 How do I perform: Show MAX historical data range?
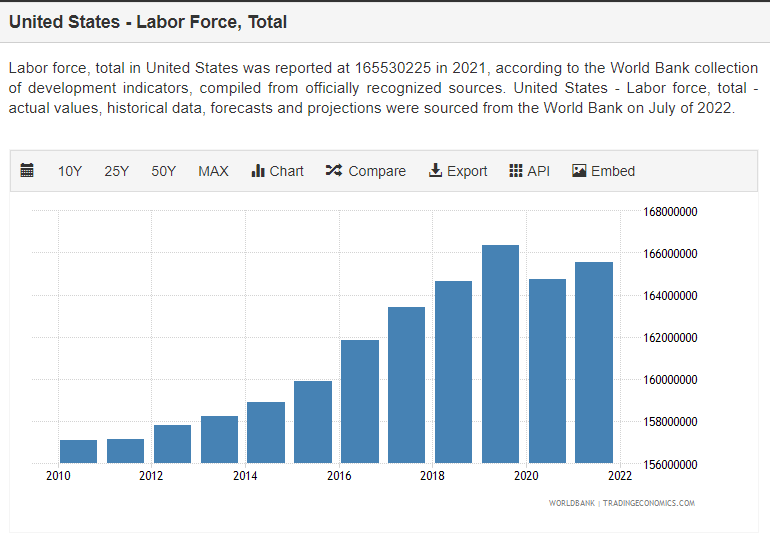pos(213,171)
